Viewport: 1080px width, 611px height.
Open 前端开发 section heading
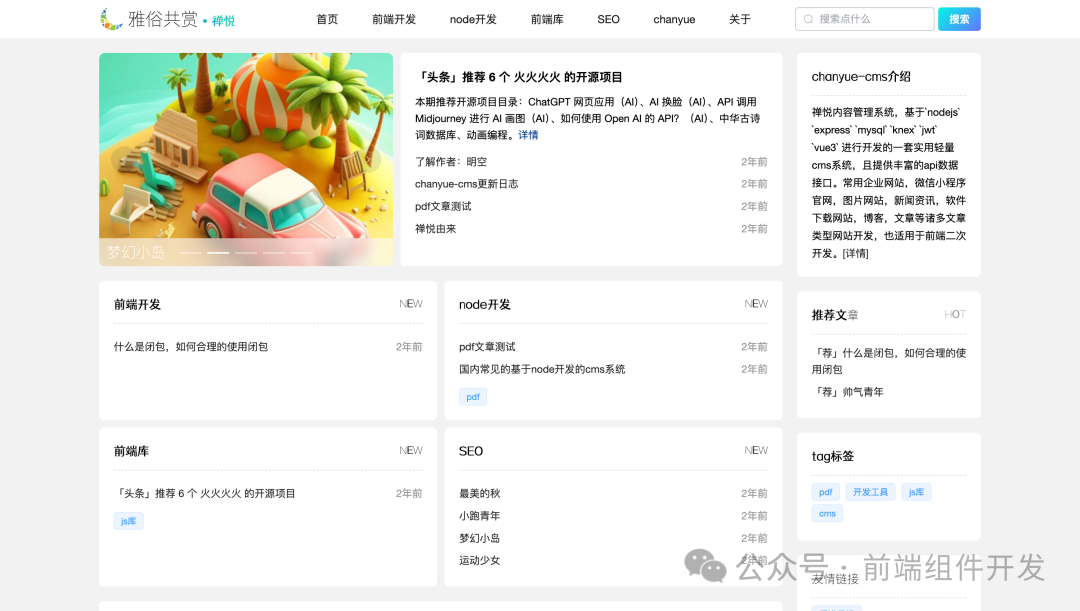[x=137, y=304]
